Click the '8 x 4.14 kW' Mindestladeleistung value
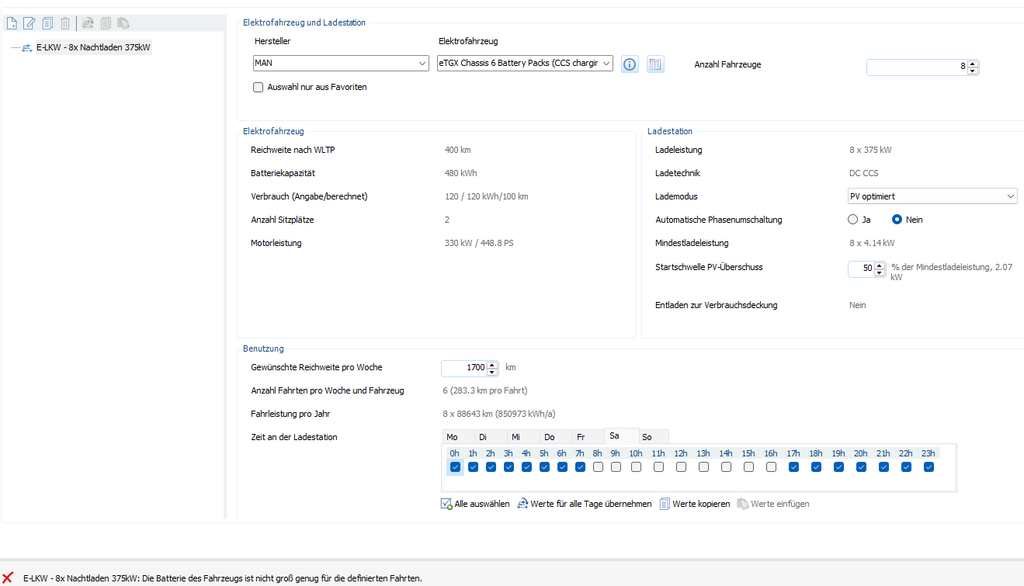1024x586 pixels. click(x=872, y=243)
